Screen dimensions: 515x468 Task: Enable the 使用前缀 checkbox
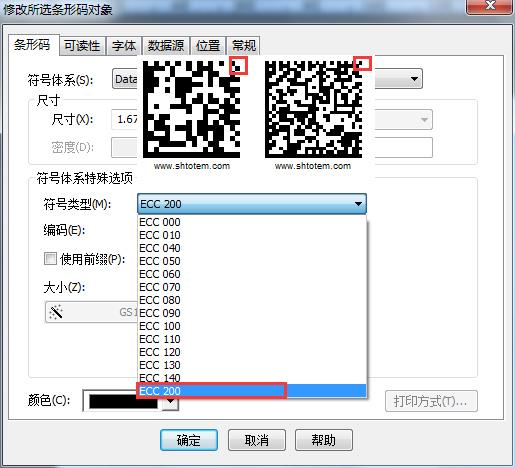pos(50,259)
